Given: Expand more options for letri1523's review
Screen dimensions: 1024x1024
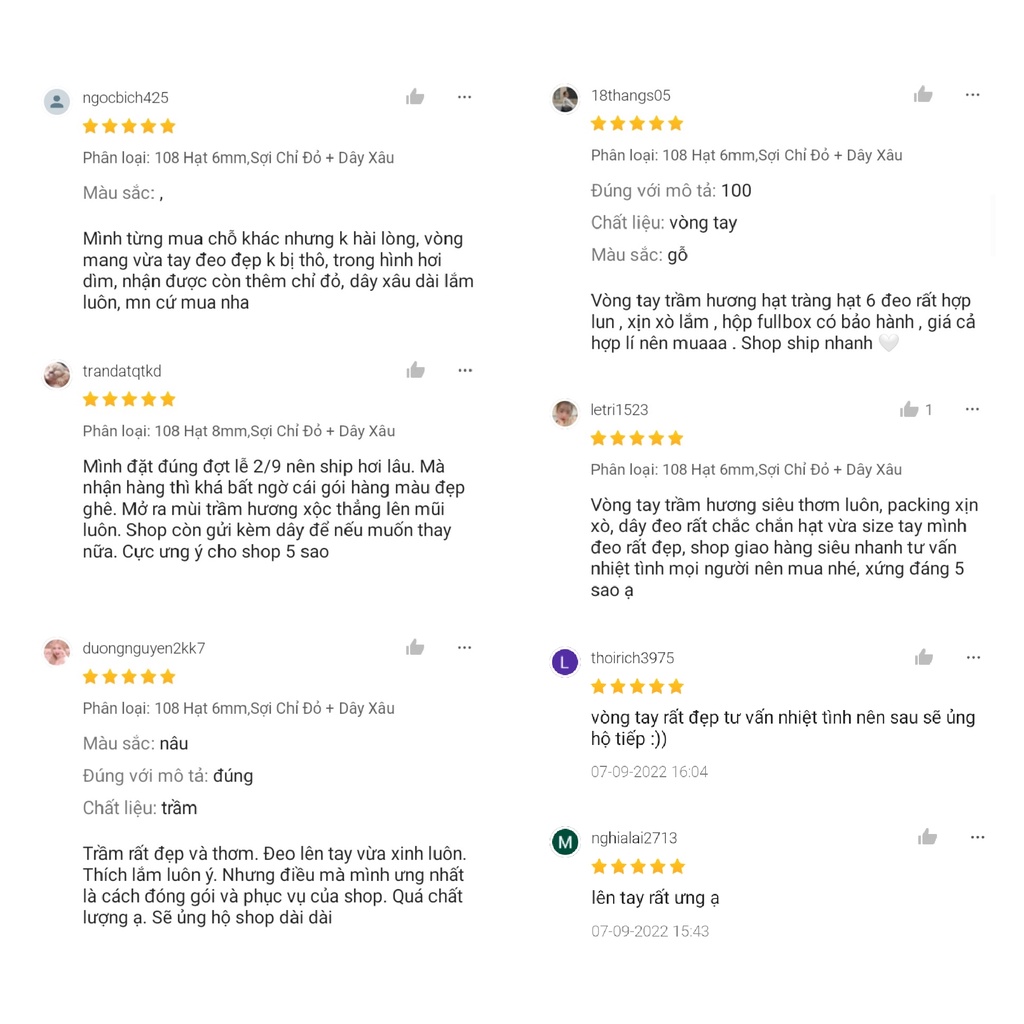Looking at the screenshot, I should 972,409.
